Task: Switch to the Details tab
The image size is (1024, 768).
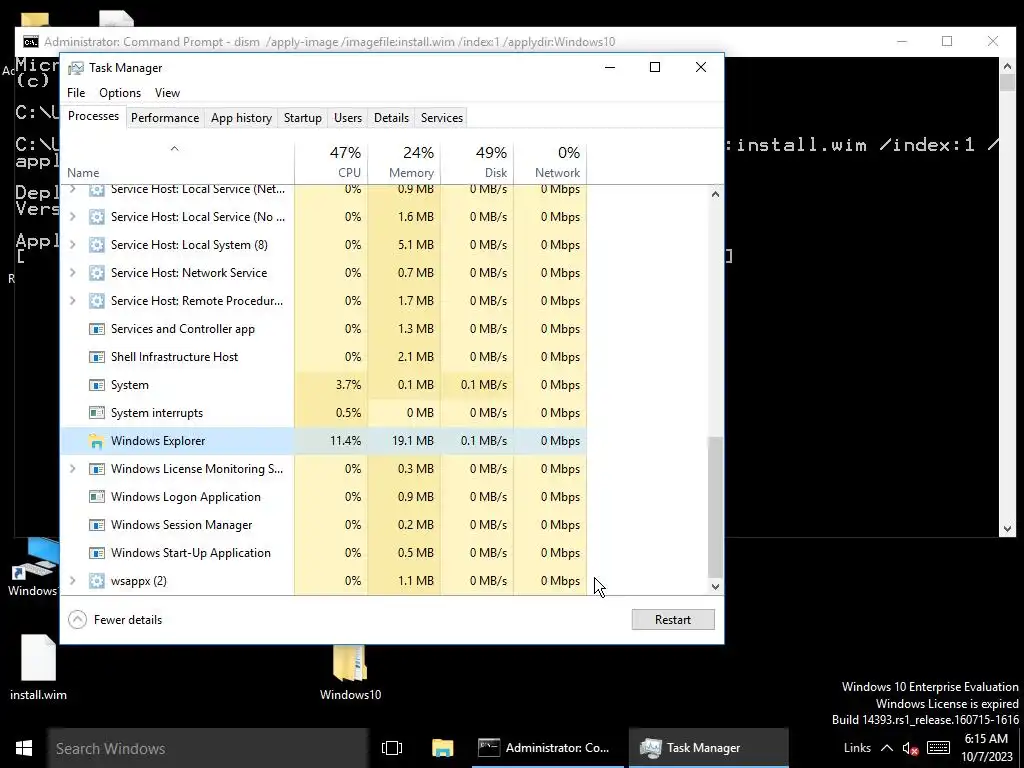Action: (391, 118)
